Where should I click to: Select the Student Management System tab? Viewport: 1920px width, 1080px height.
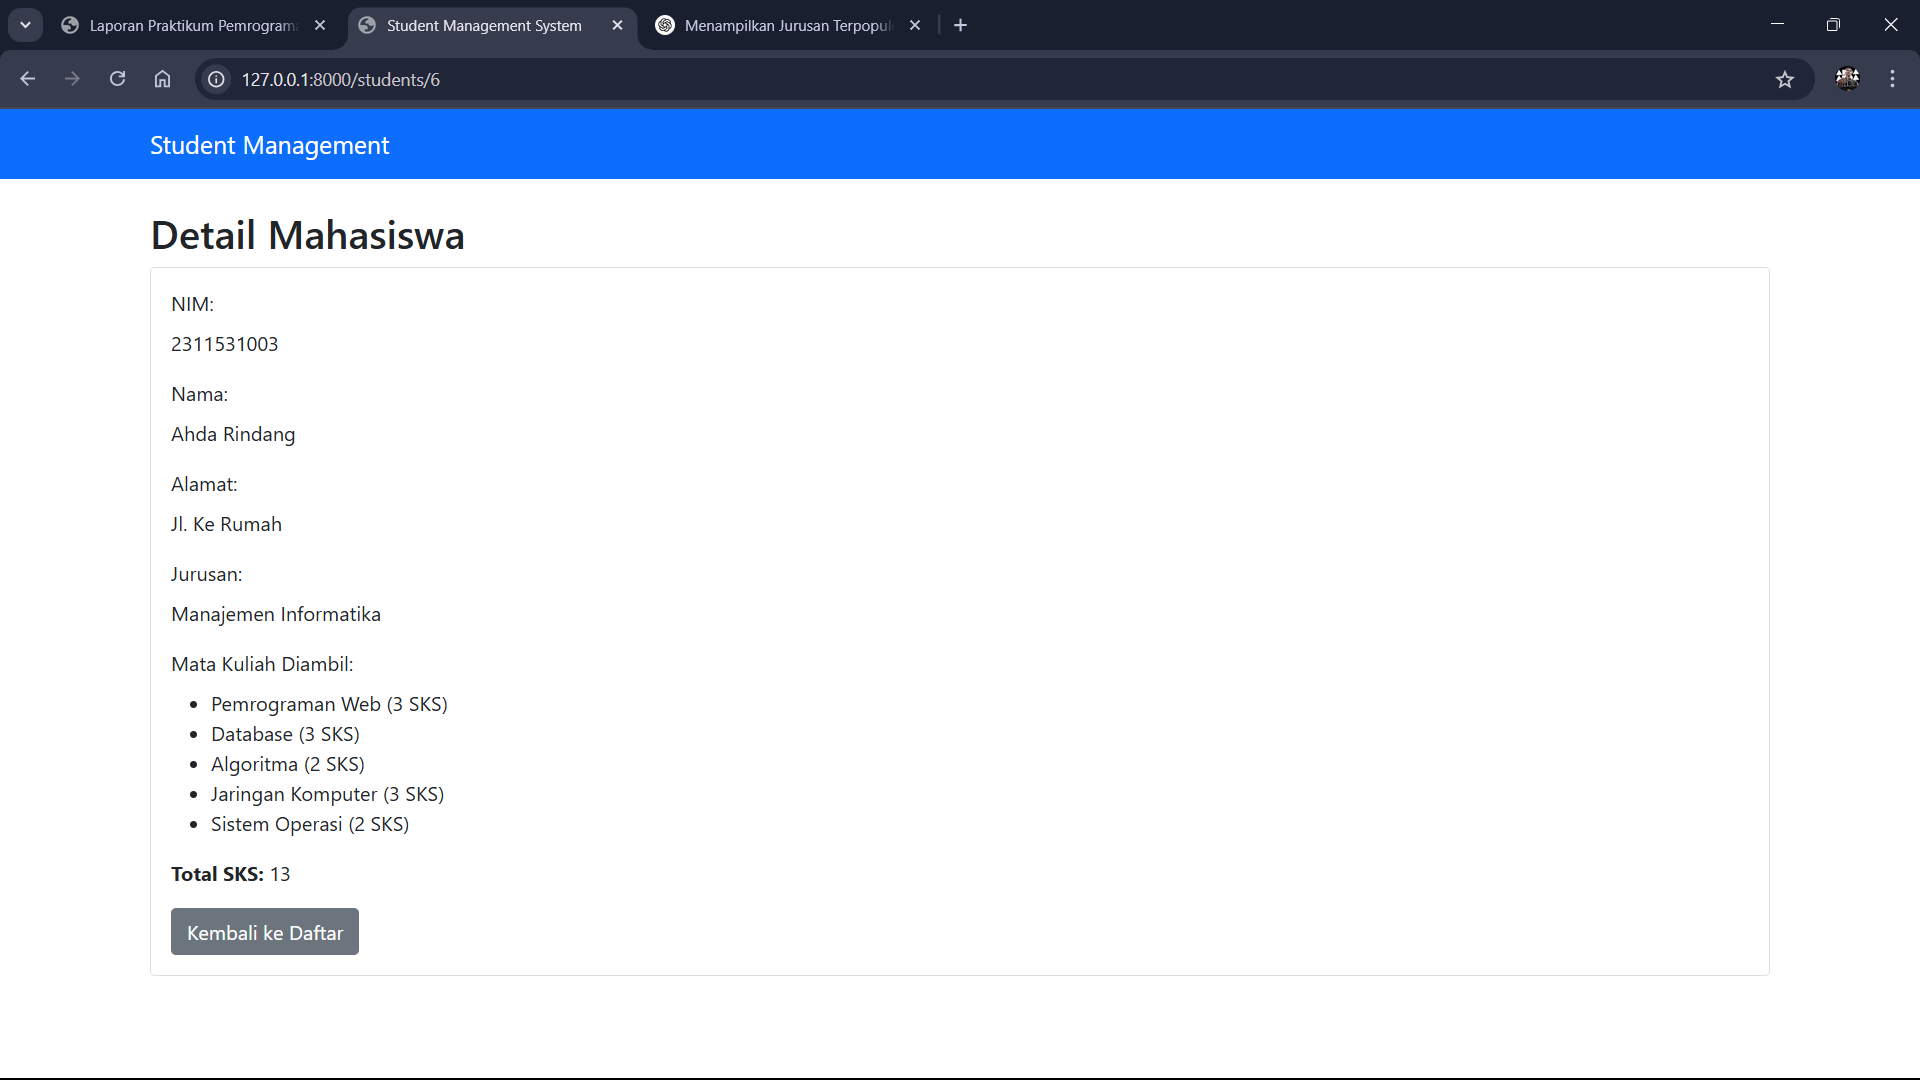point(483,25)
